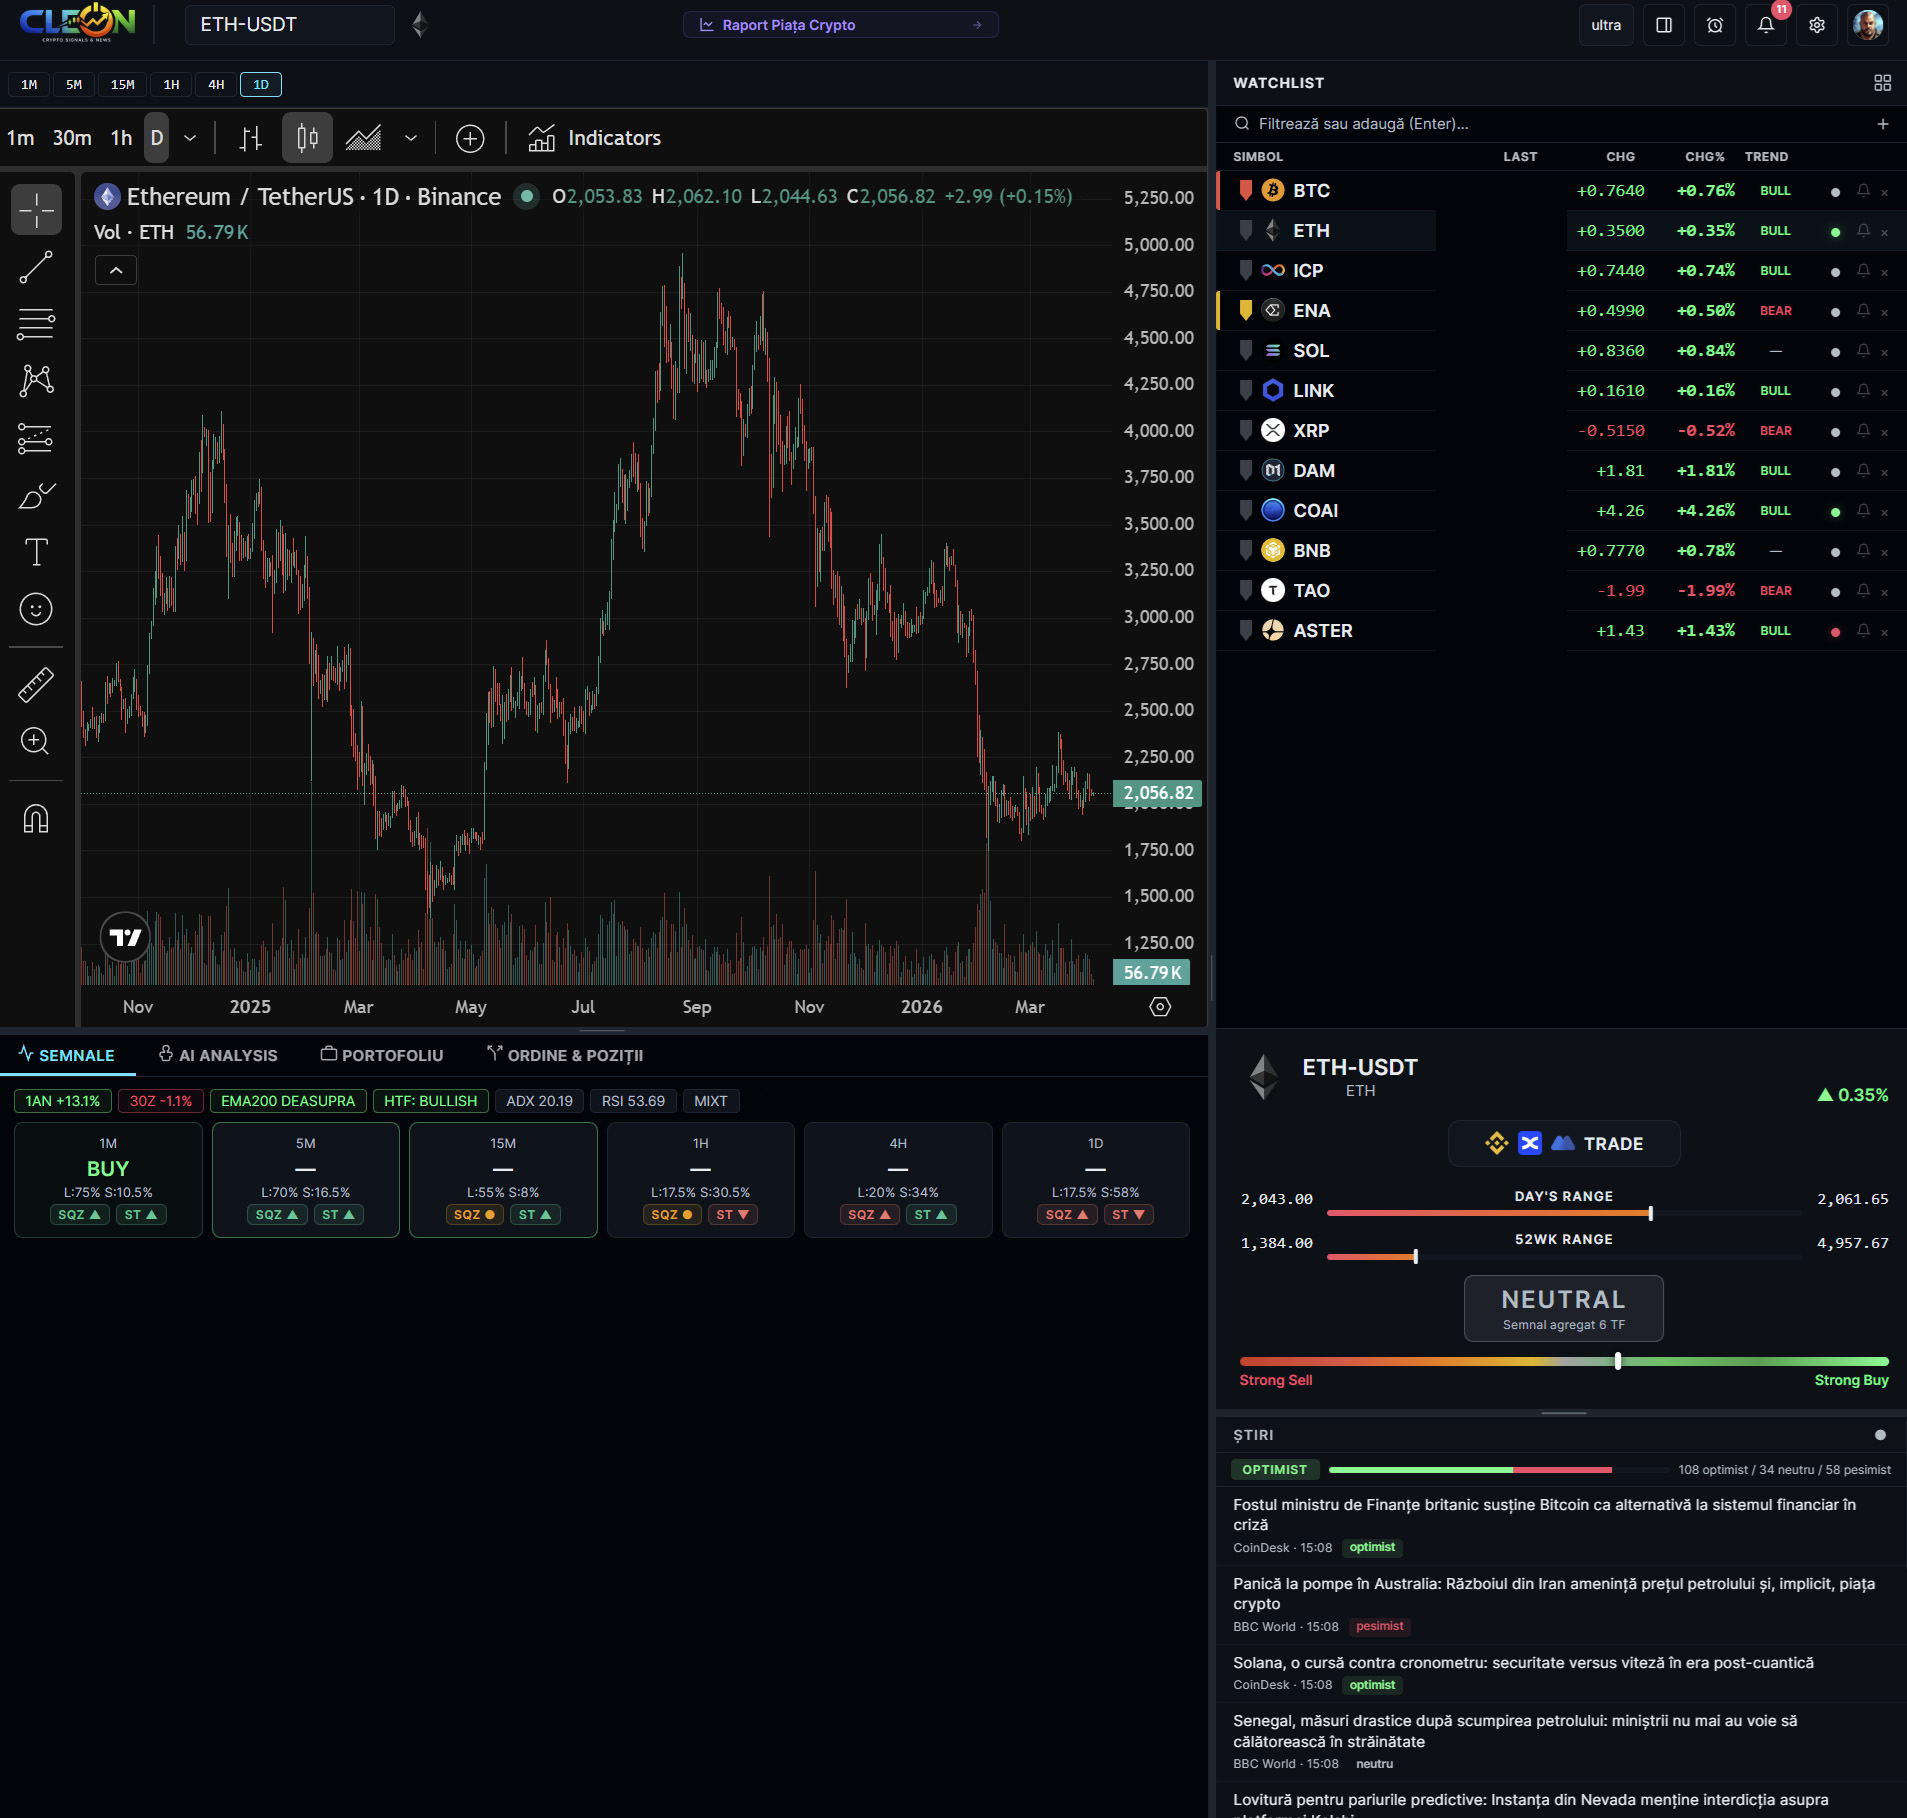Click the TradingView logo on chart
The image size is (1907, 1818).
pos(126,937)
